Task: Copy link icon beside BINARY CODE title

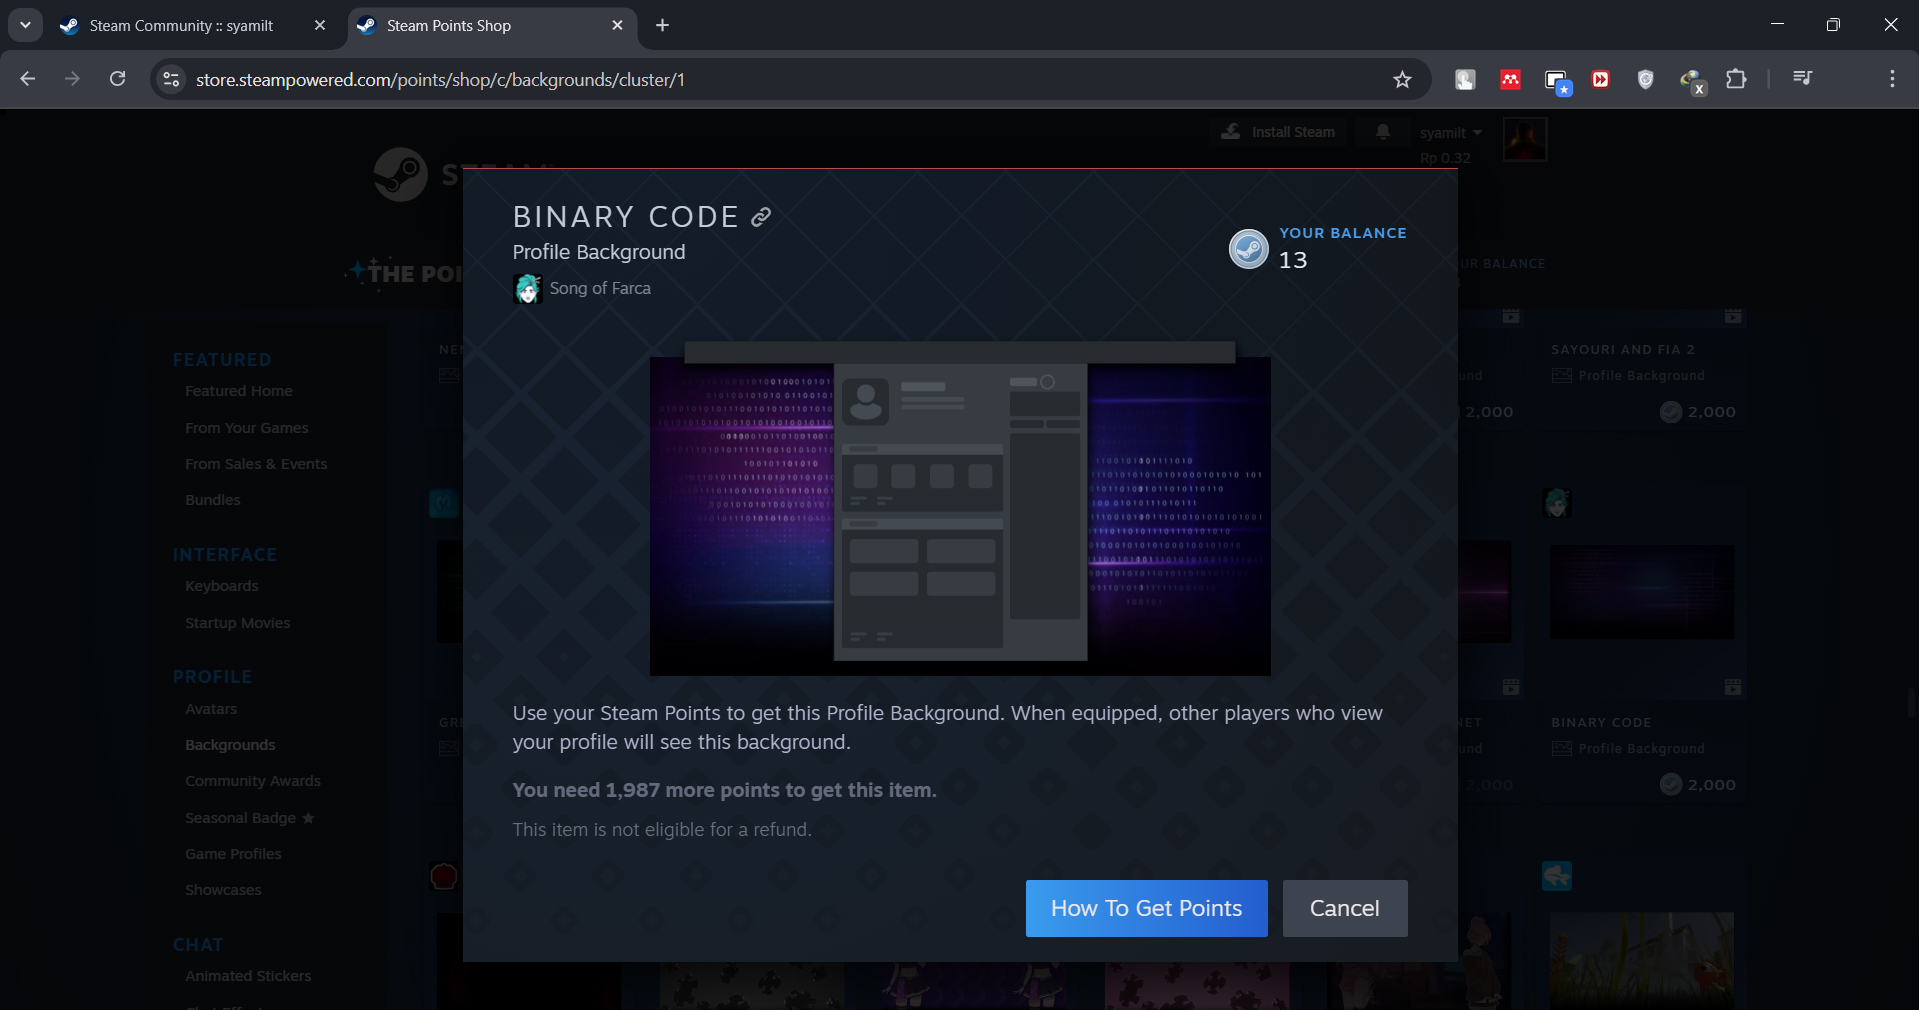Action: (761, 217)
